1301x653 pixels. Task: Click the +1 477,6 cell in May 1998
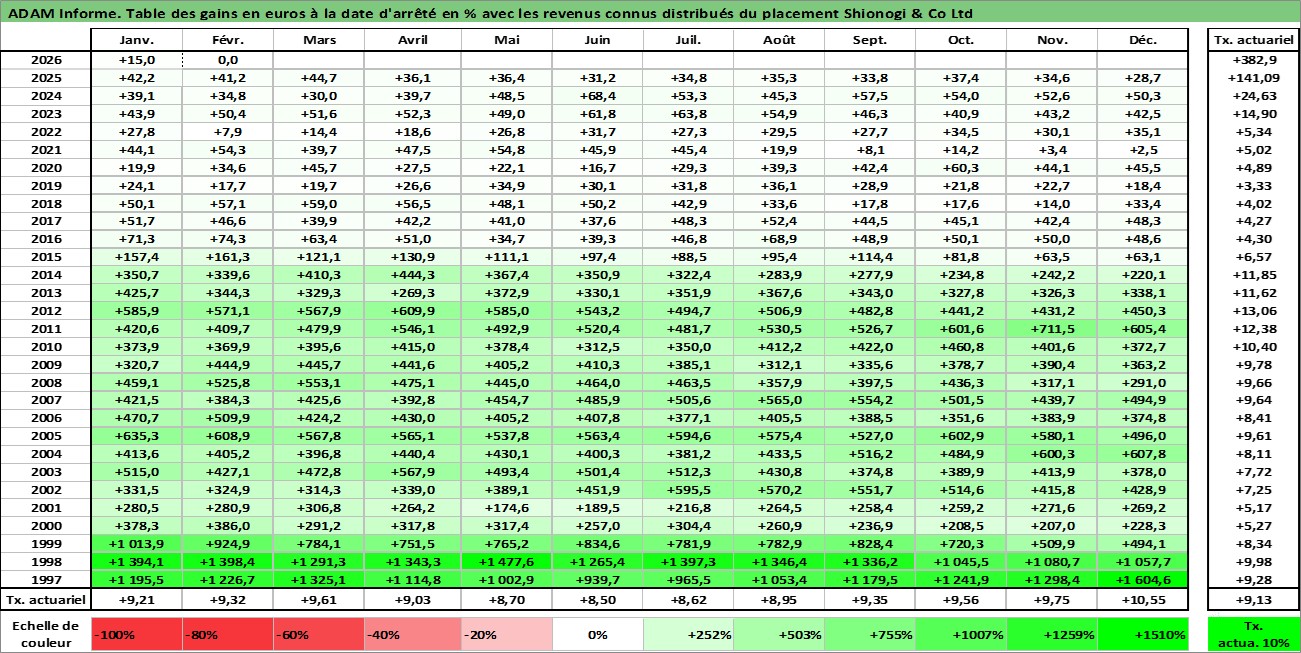click(x=507, y=562)
